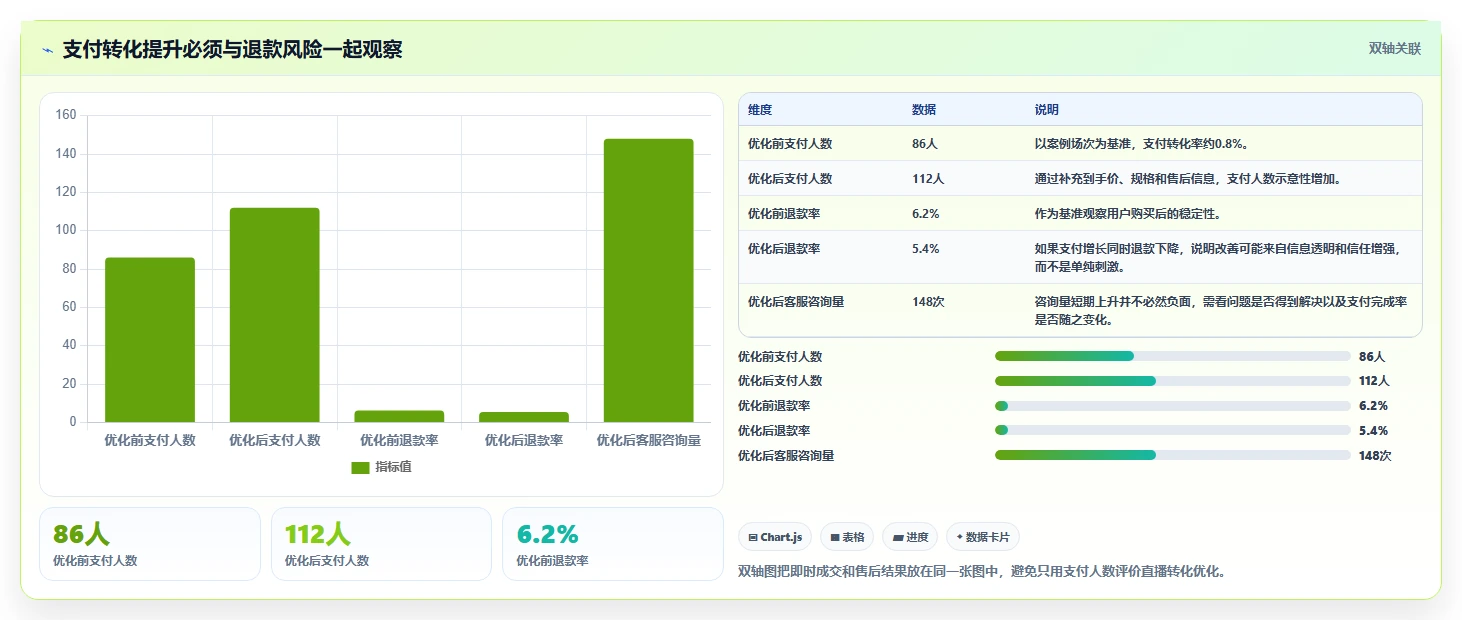Click the 优化前支付人数 row in the table
The width and height of the screenshot is (1462, 620).
pyautogui.click(x=1080, y=144)
